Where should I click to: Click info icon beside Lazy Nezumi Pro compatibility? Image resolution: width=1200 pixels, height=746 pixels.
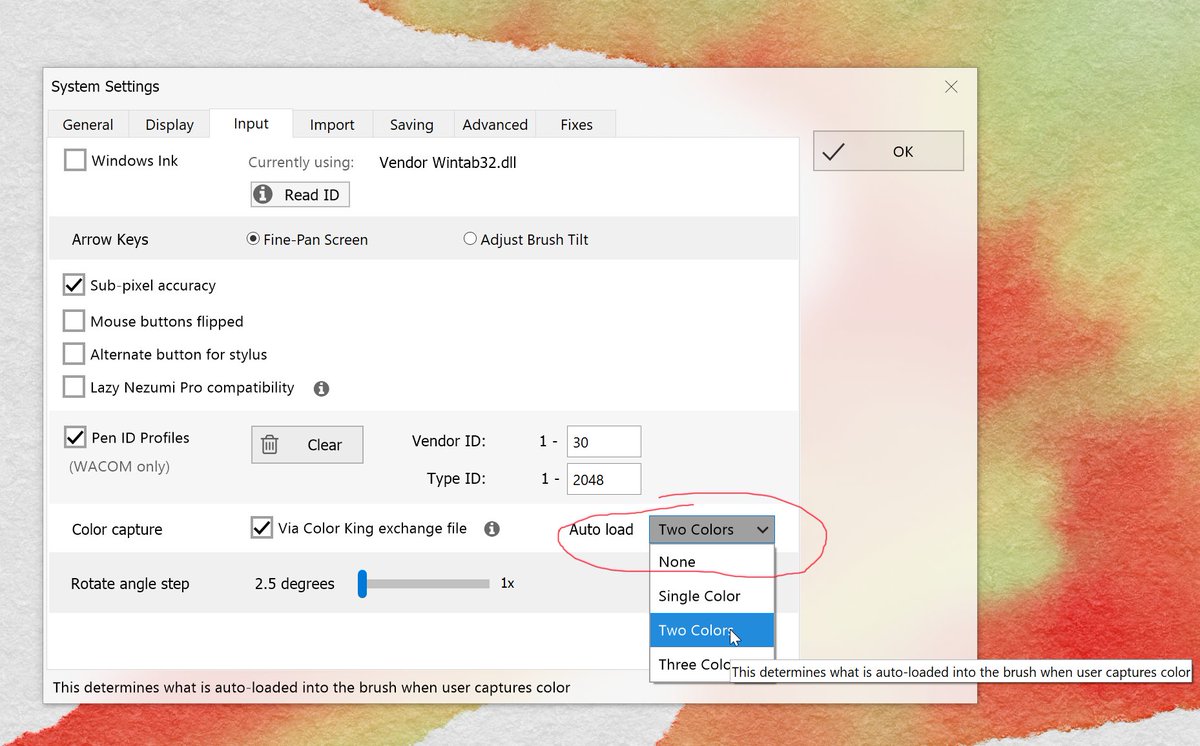point(321,388)
